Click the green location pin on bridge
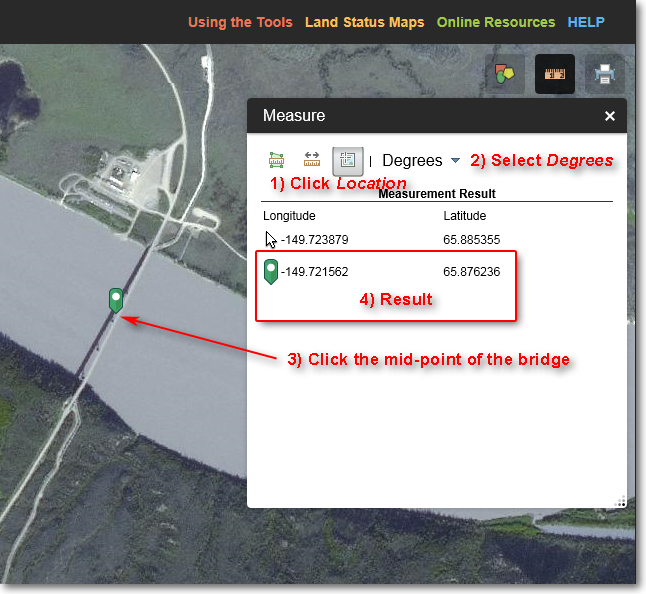 tap(116, 299)
